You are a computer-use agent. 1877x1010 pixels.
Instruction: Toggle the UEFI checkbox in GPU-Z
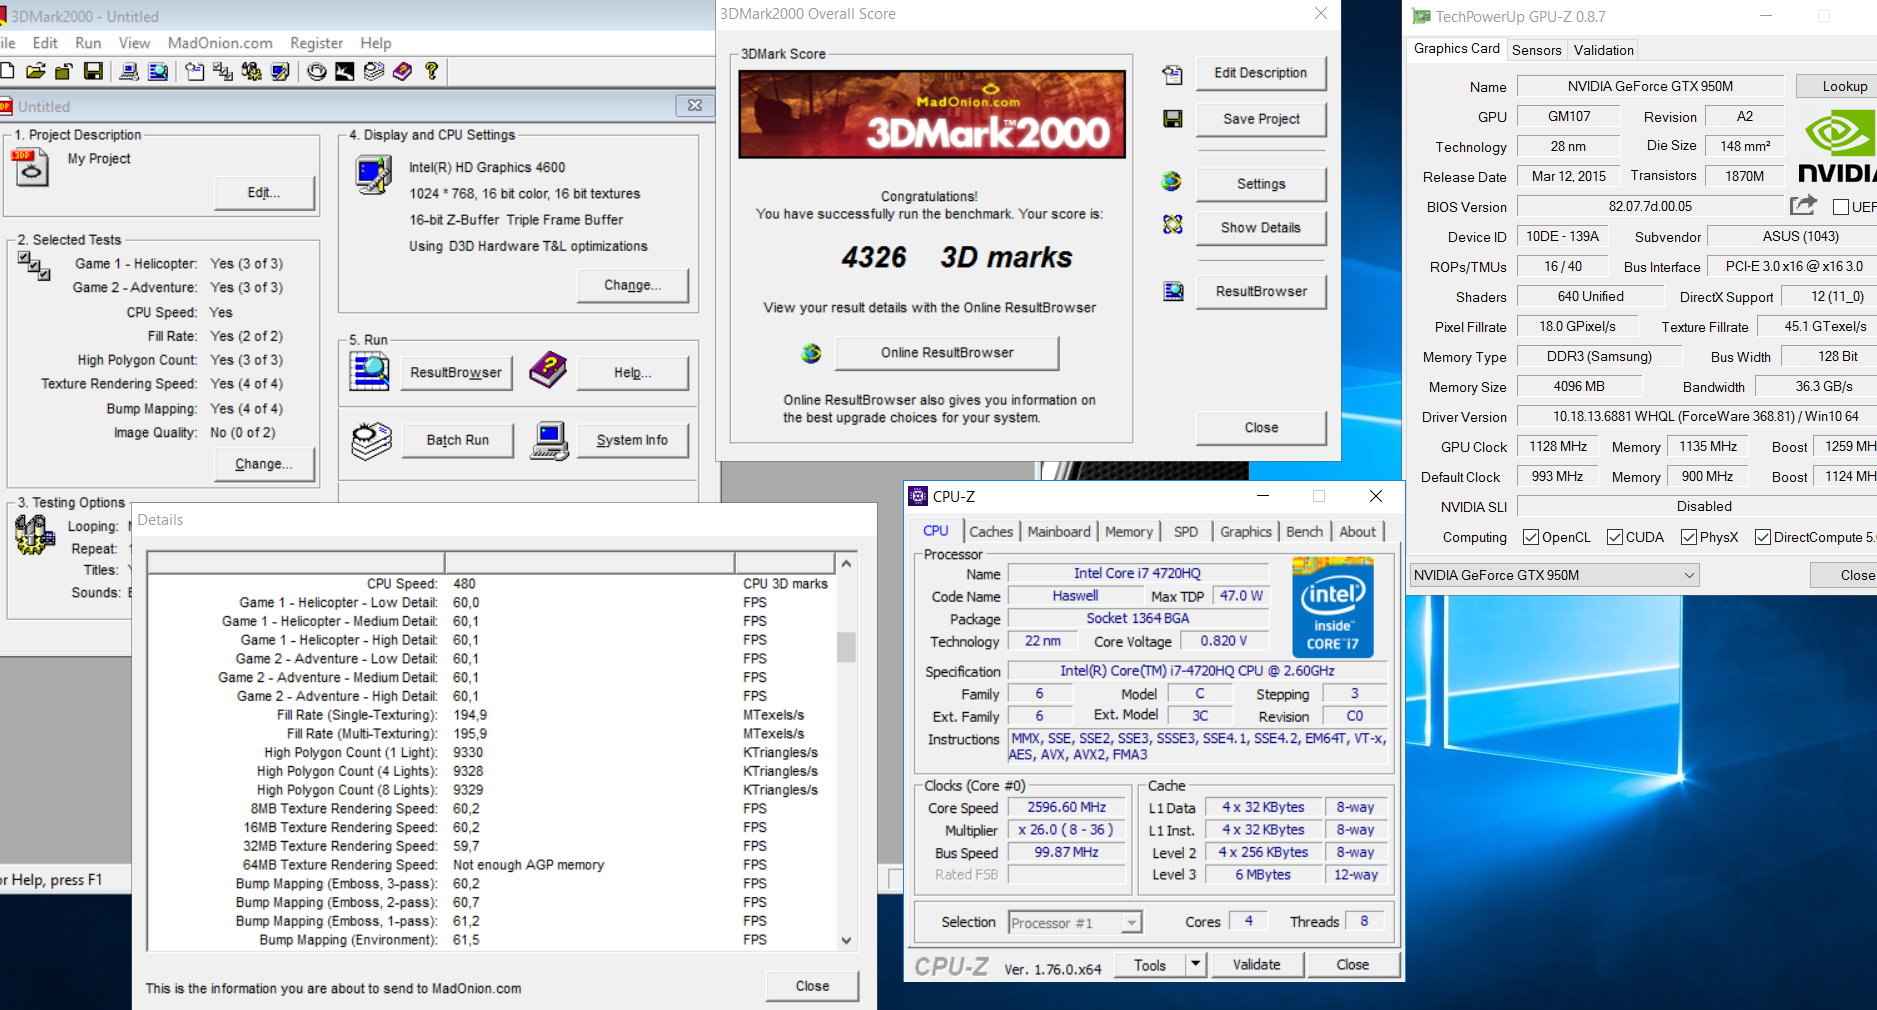[x=1841, y=207]
